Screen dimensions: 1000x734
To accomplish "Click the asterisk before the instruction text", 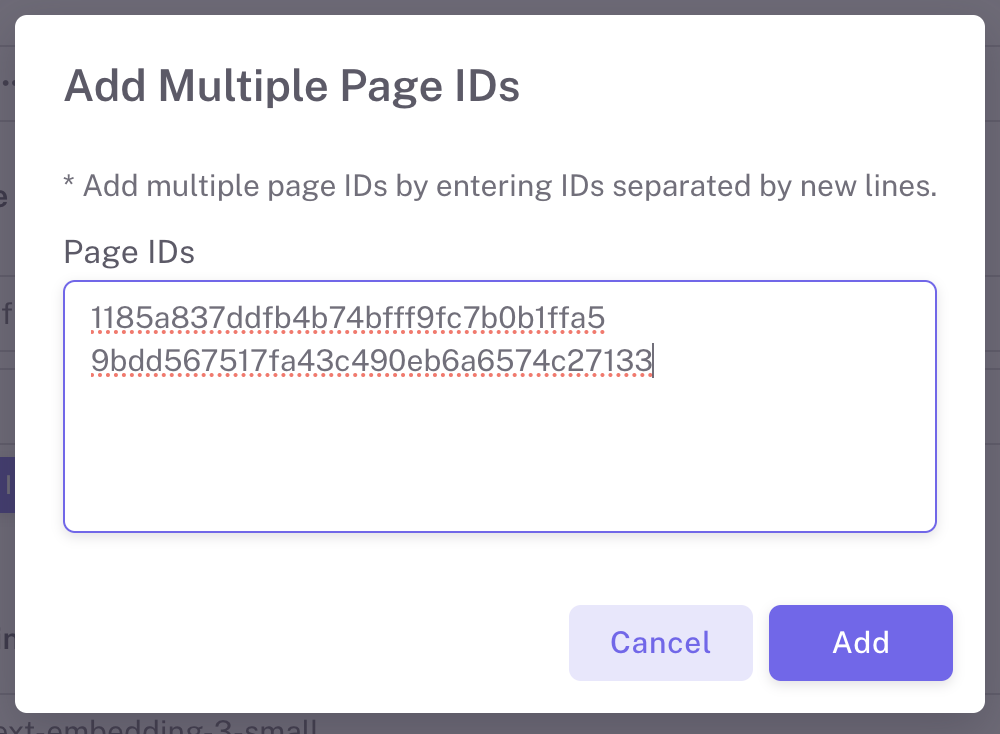I will pos(69,186).
